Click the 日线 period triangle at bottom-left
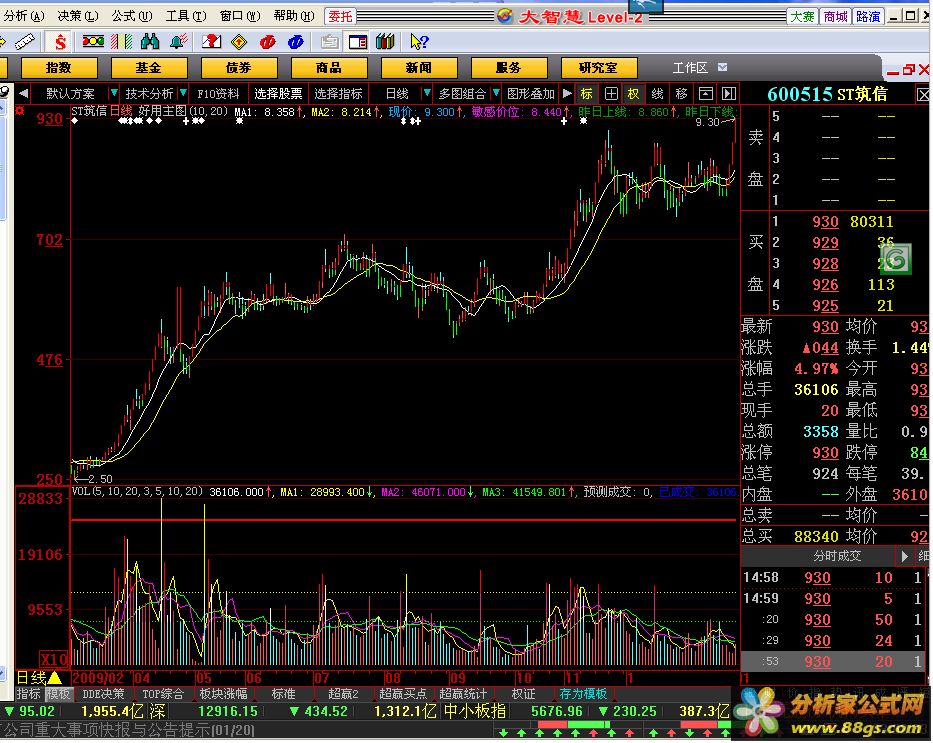 (55, 677)
